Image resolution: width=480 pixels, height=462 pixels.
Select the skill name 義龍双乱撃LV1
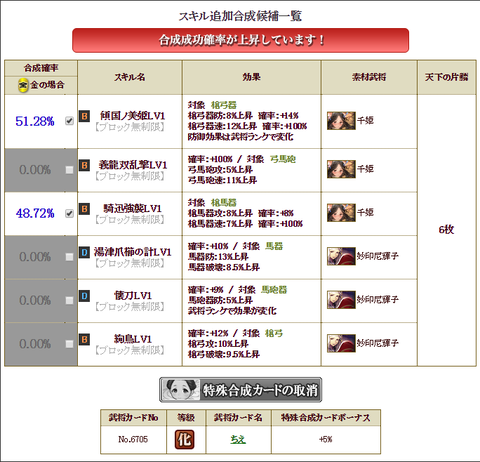132,165
